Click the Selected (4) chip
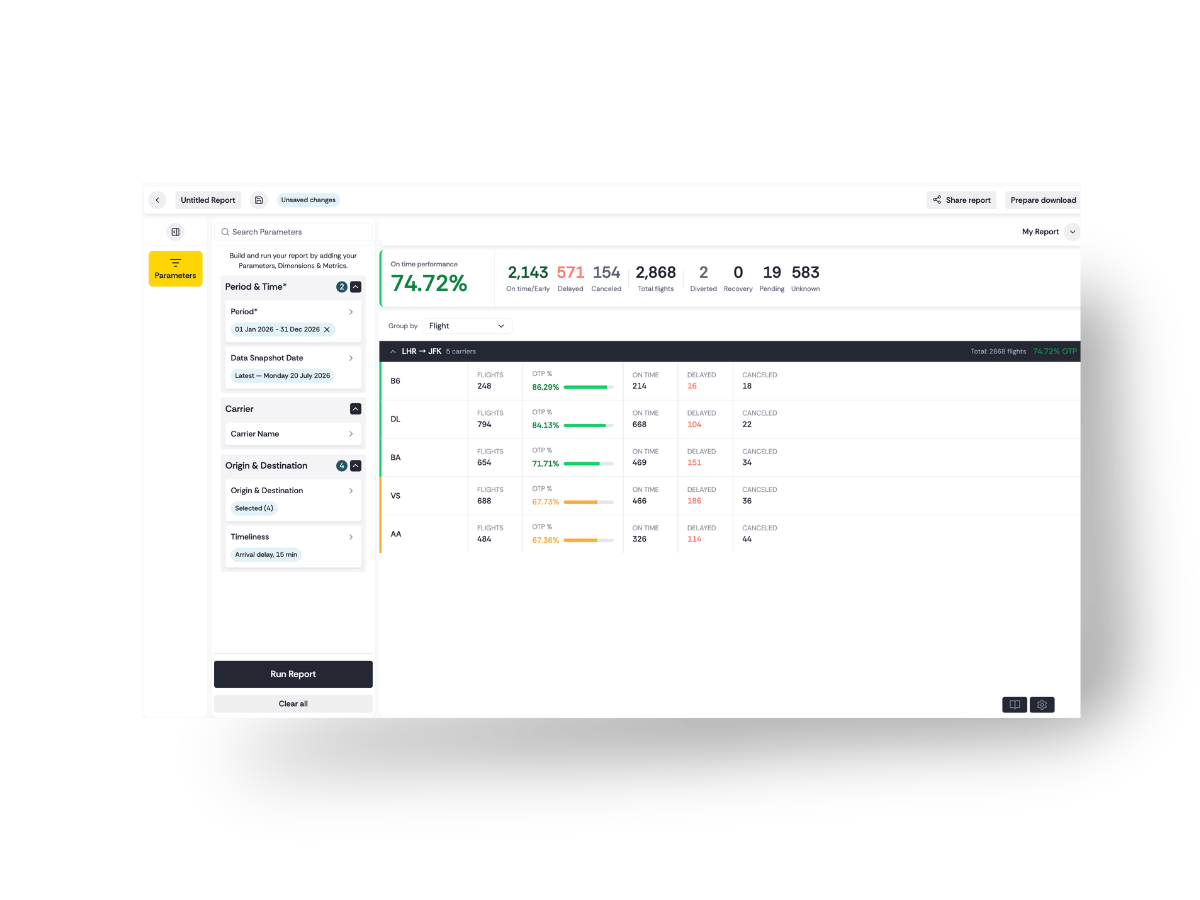 point(254,508)
